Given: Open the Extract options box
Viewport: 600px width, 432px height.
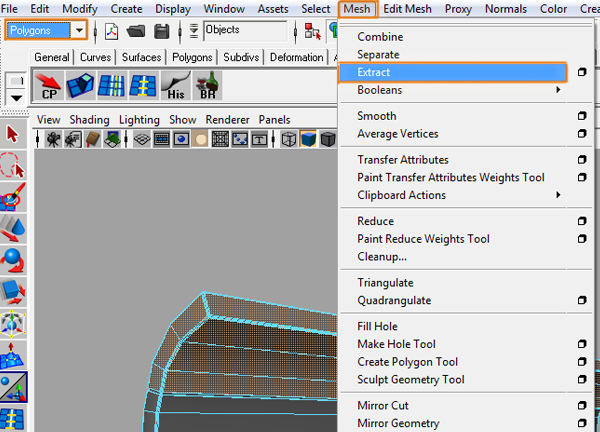Looking at the screenshot, I should [x=582, y=72].
